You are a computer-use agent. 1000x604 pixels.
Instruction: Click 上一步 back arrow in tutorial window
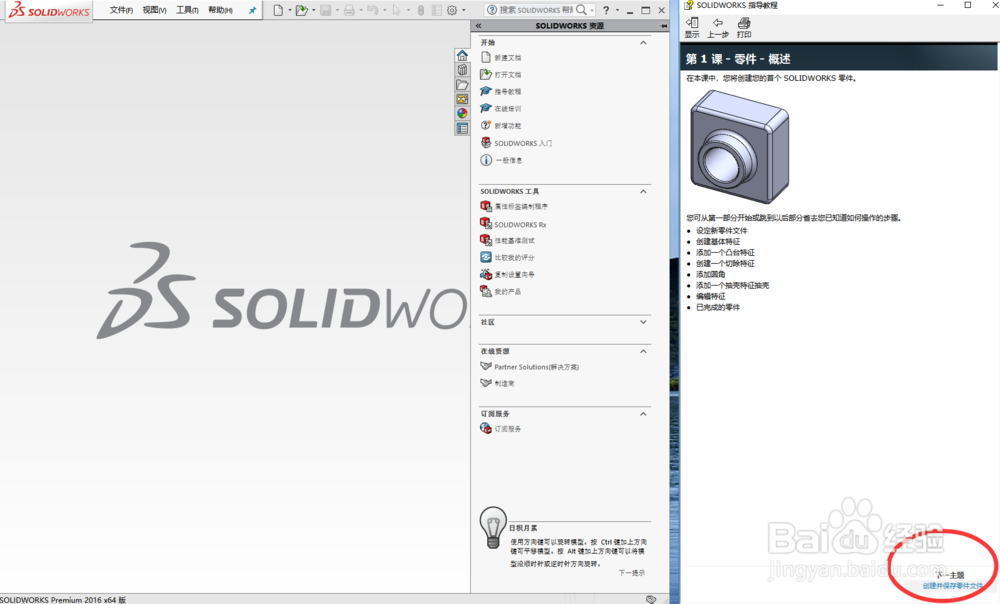(x=718, y=27)
